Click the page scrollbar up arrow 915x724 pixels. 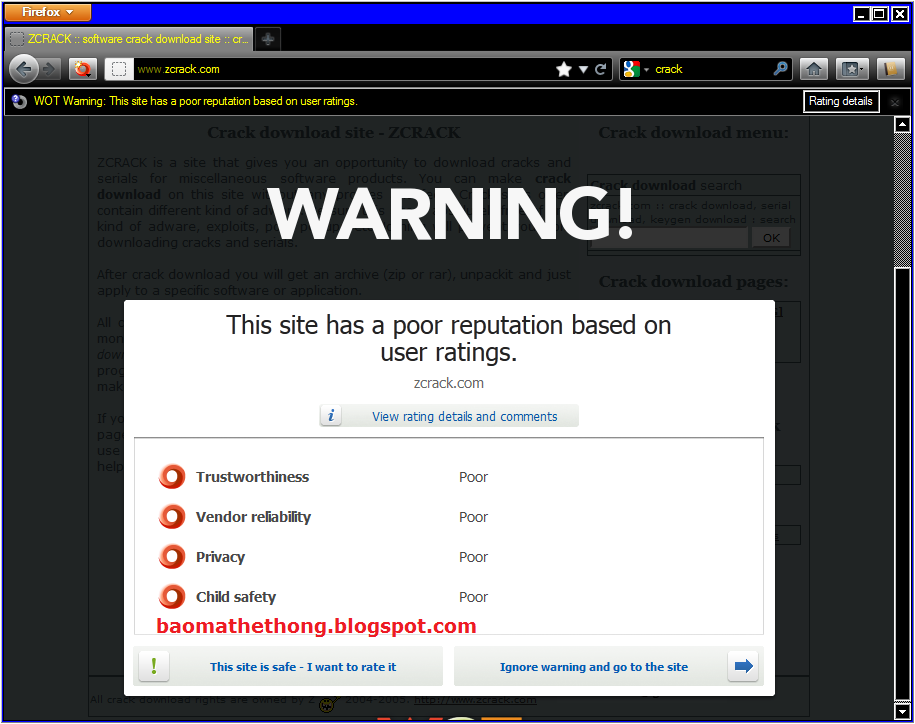[x=902, y=124]
